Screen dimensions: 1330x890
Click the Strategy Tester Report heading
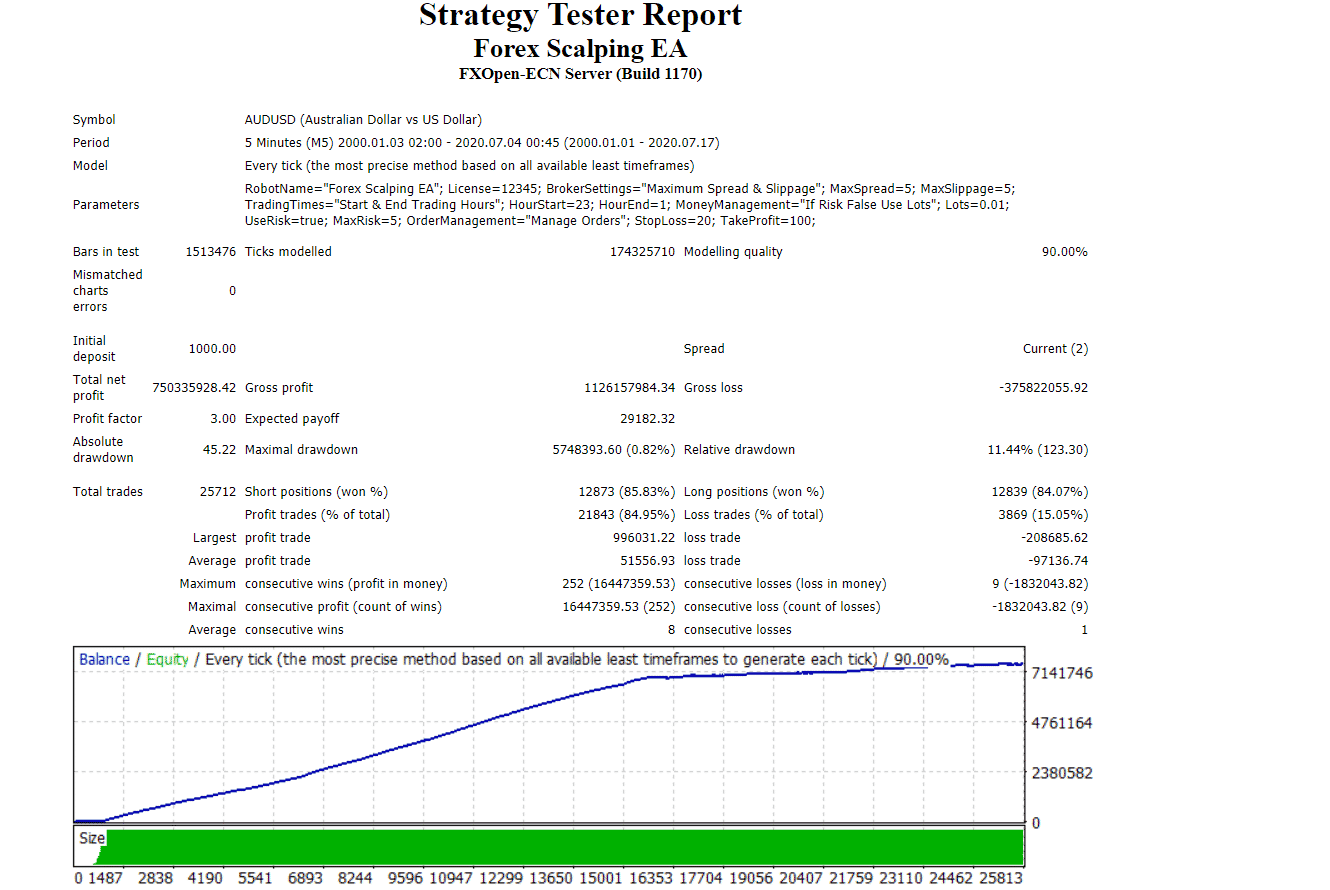[580, 16]
